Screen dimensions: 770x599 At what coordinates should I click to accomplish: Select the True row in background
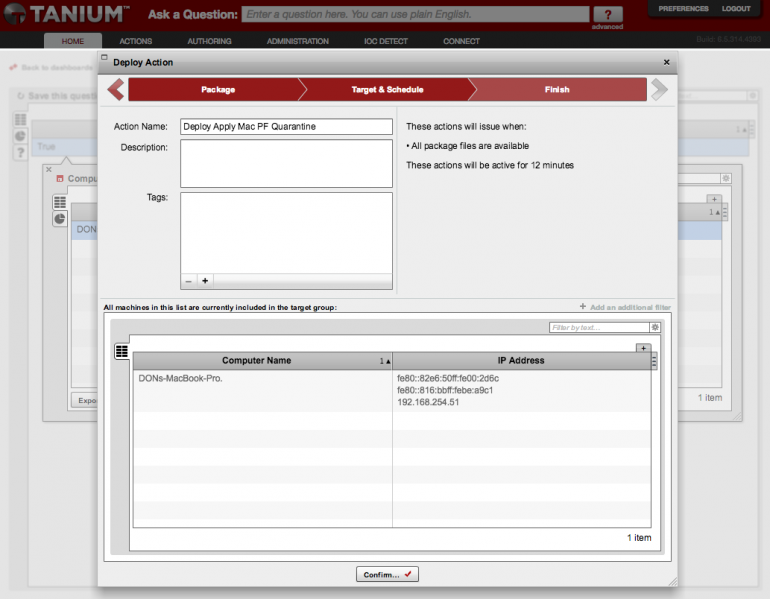pos(65,146)
